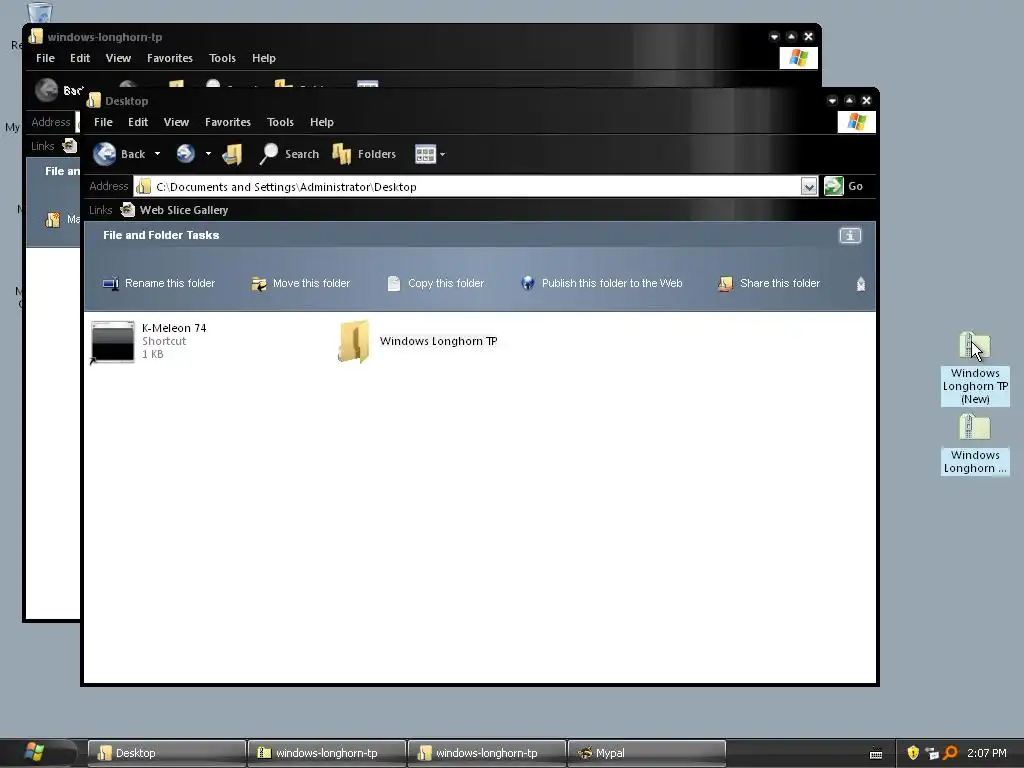Click folder icon inside the address bar
This screenshot has width=1024, height=768.
point(144,187)
